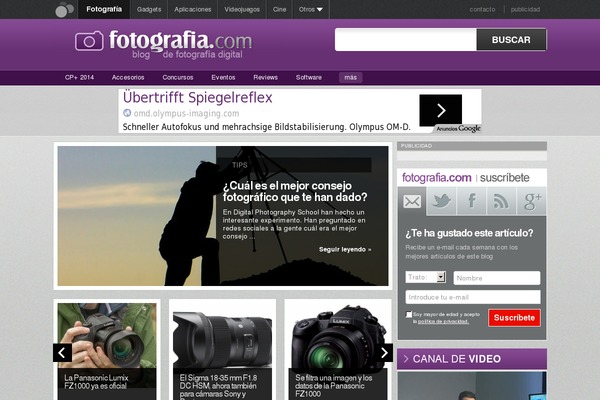The height and width of the screenshot is (400, 600).
Task: Click the Introduce tu e-mail field
Action: tap(473, 297)
